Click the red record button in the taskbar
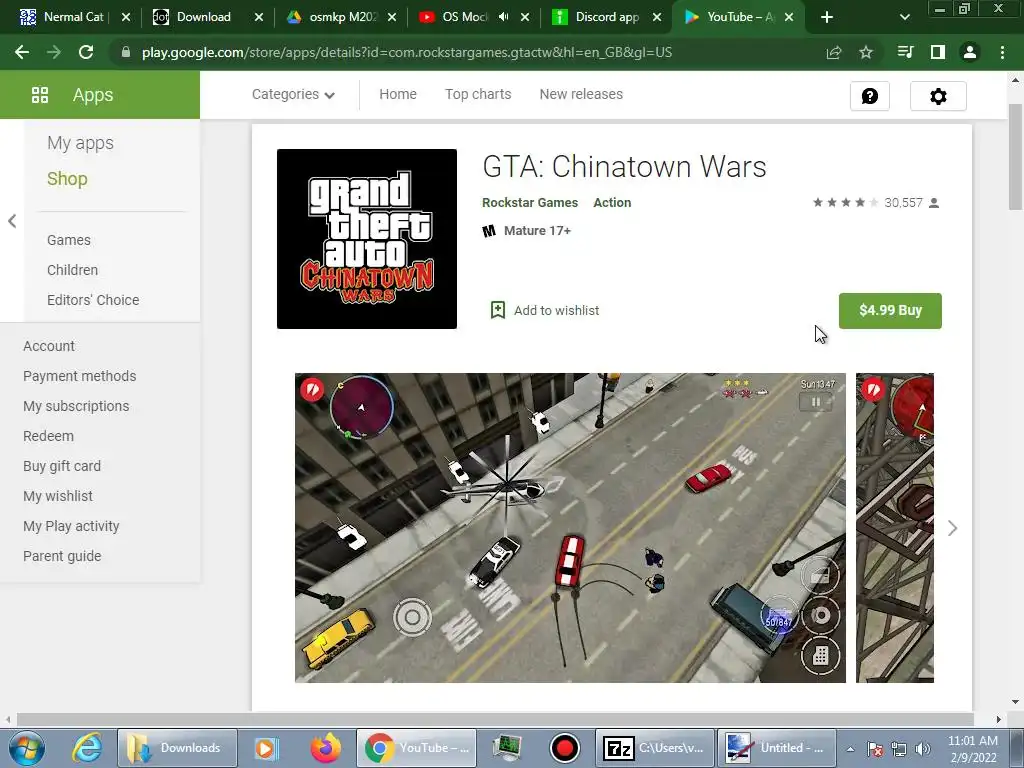This screenshot has width=1024, height=768. point(565,748)
